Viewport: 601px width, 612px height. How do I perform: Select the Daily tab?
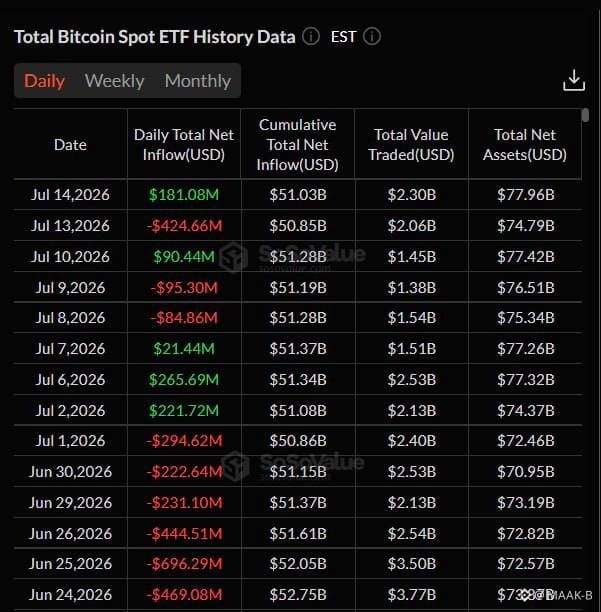pos(44,81)
